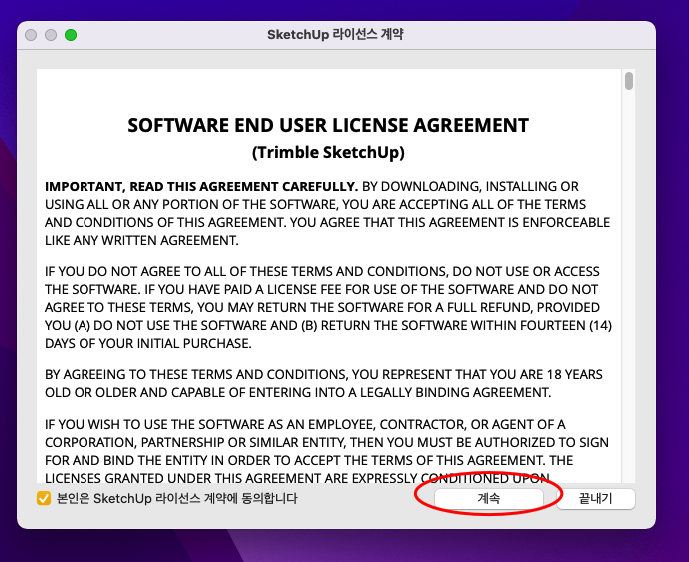
Task: Click the paragraph starting IF YOU DO NOT AGREE
Action: click(x=328, y=307)
